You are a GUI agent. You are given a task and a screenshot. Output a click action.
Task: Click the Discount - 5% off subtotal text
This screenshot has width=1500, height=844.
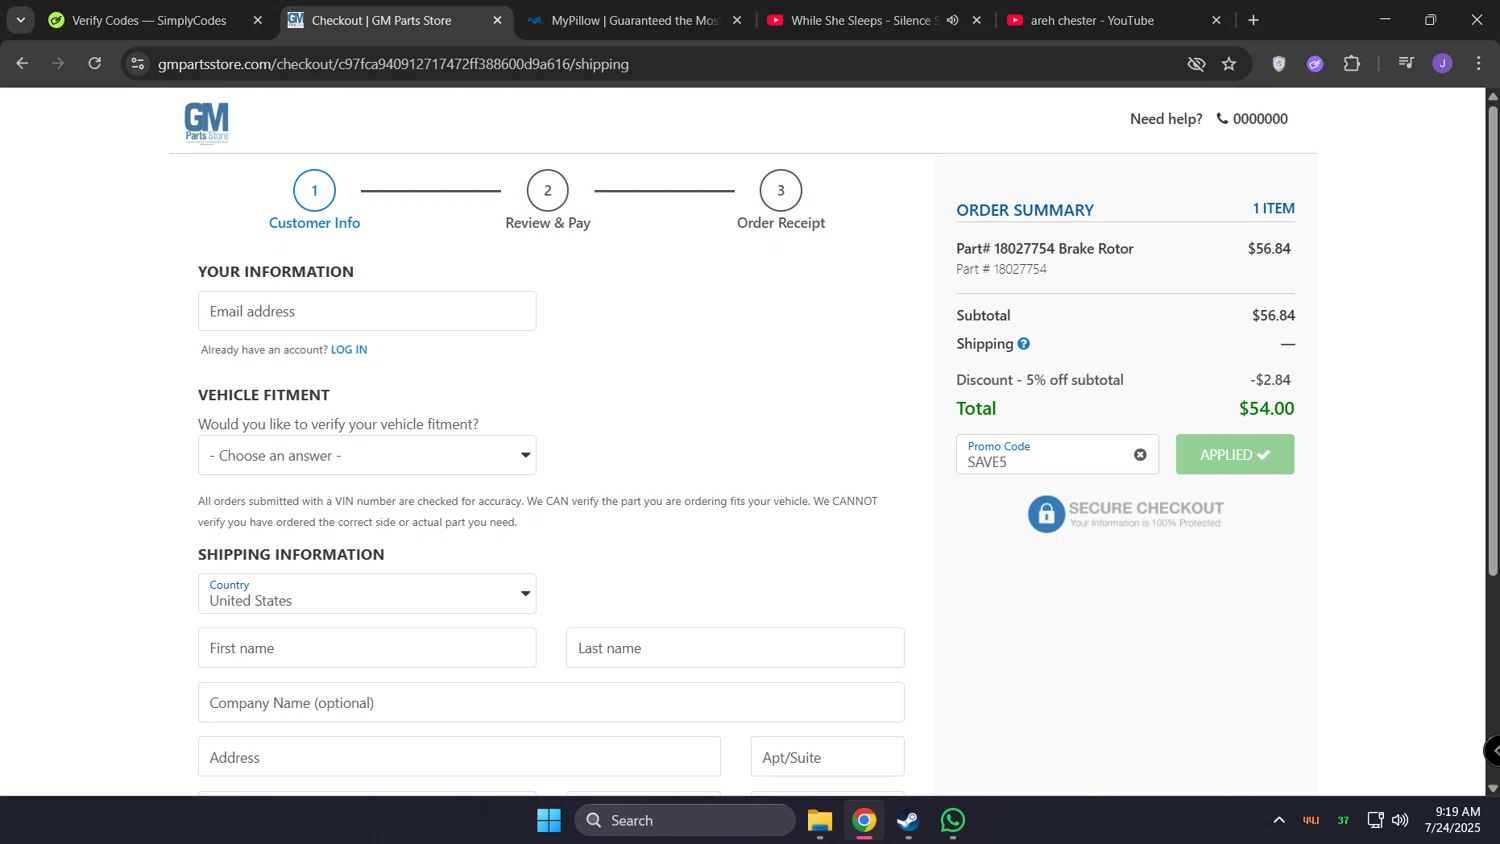coord(1040,380)
